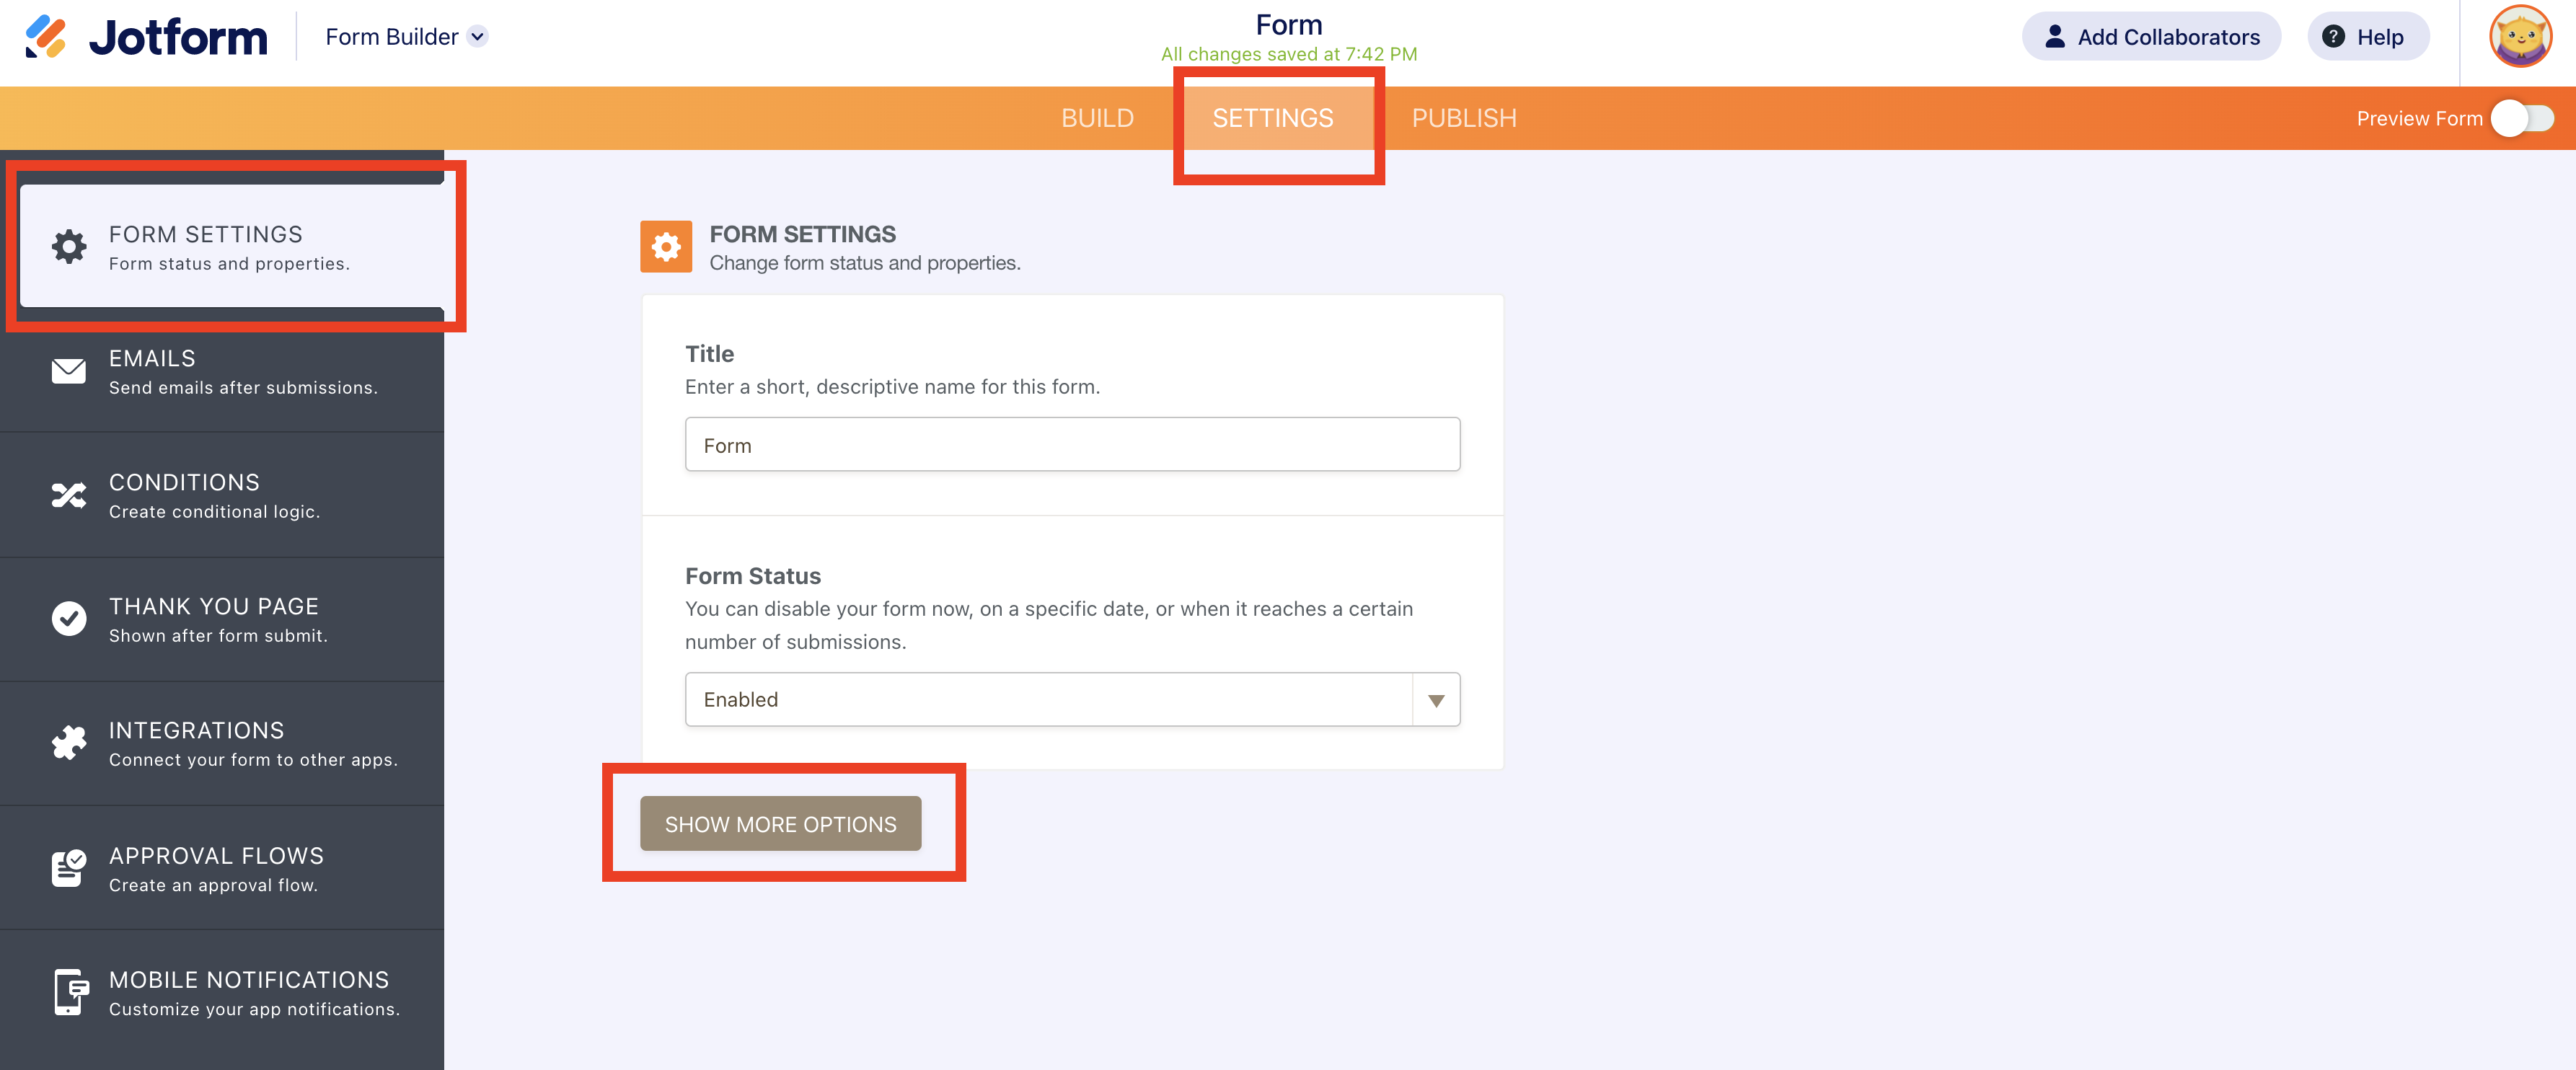This screenshot has width=2576, height=1070.
Task: Click the Add Collaborators button
Action: pos(2151,37)
